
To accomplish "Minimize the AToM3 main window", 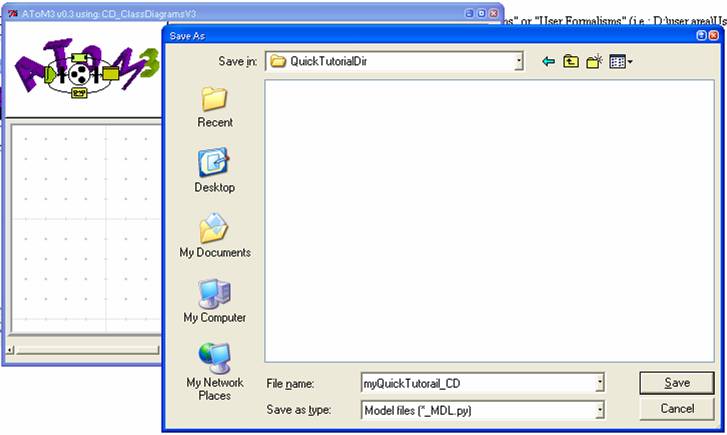I will (x=469, y=13).
